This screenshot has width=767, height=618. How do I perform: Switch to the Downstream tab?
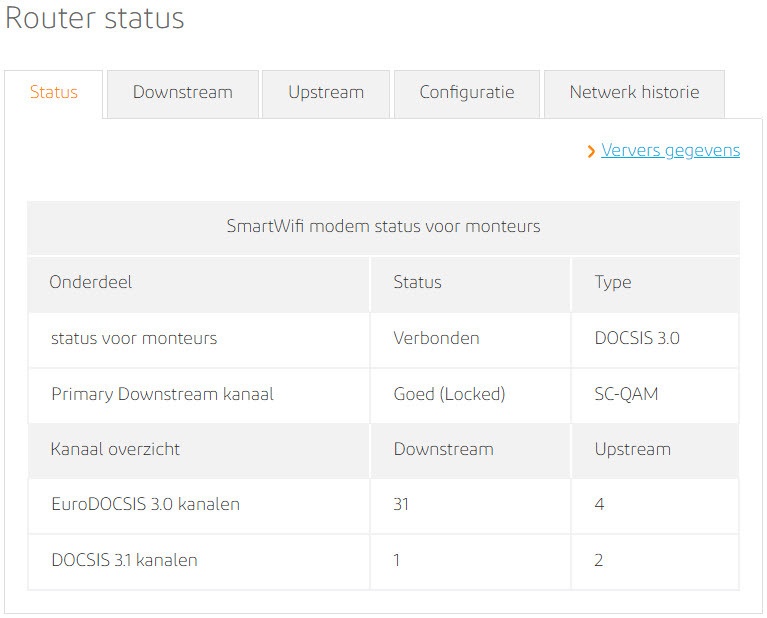(182, 93)
